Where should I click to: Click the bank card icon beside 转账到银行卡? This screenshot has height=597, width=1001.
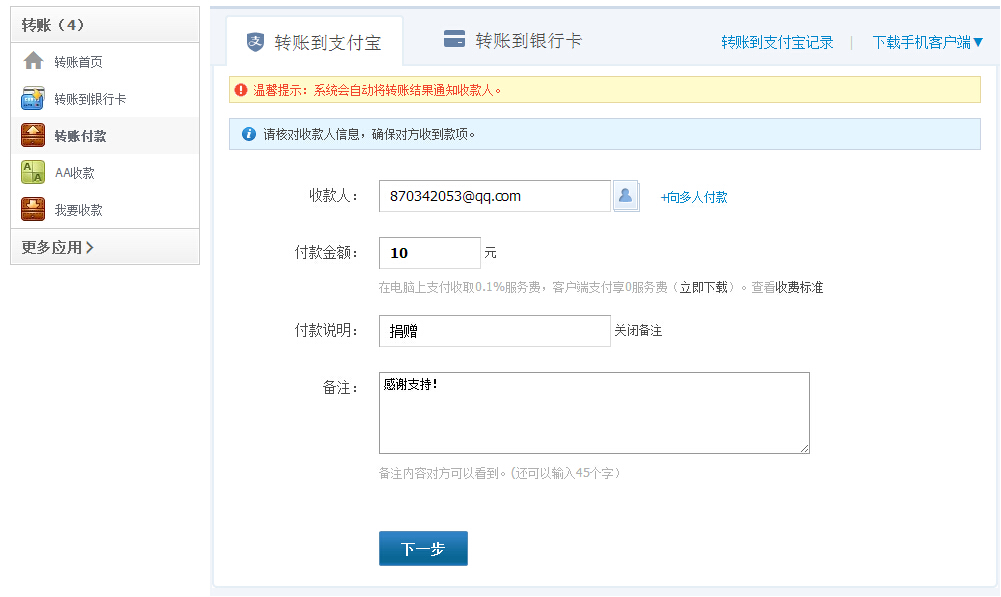coord(33,98)
